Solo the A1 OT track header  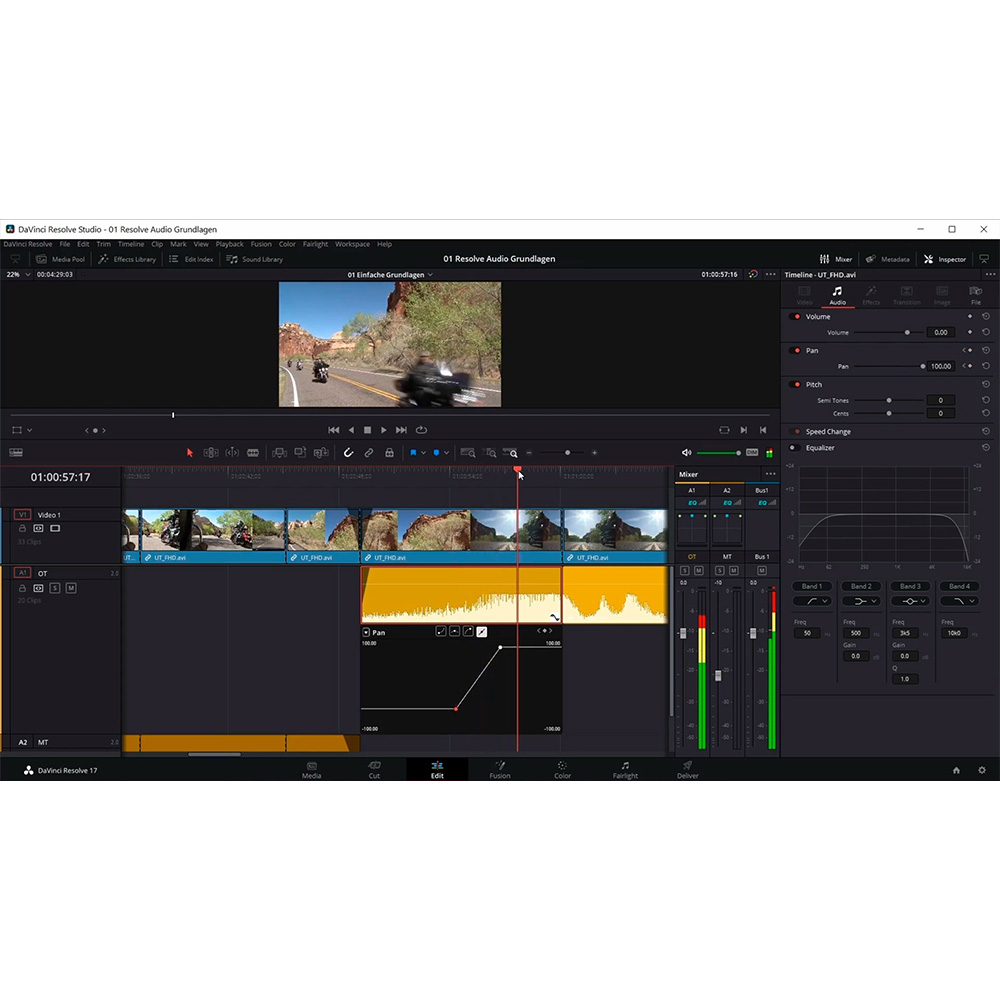(x=55, y=588)
